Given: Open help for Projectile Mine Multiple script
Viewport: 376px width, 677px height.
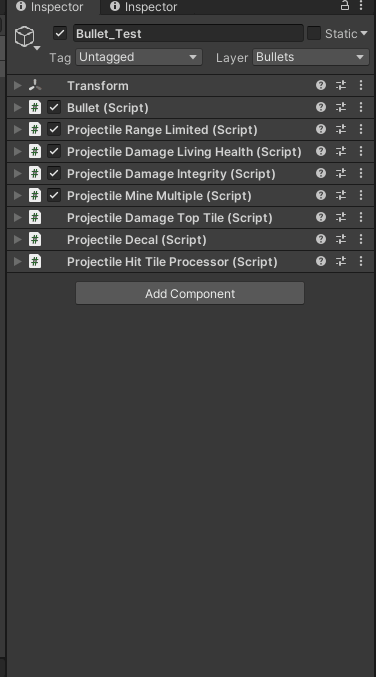Looking at the screenshot, I should (321, 195).
